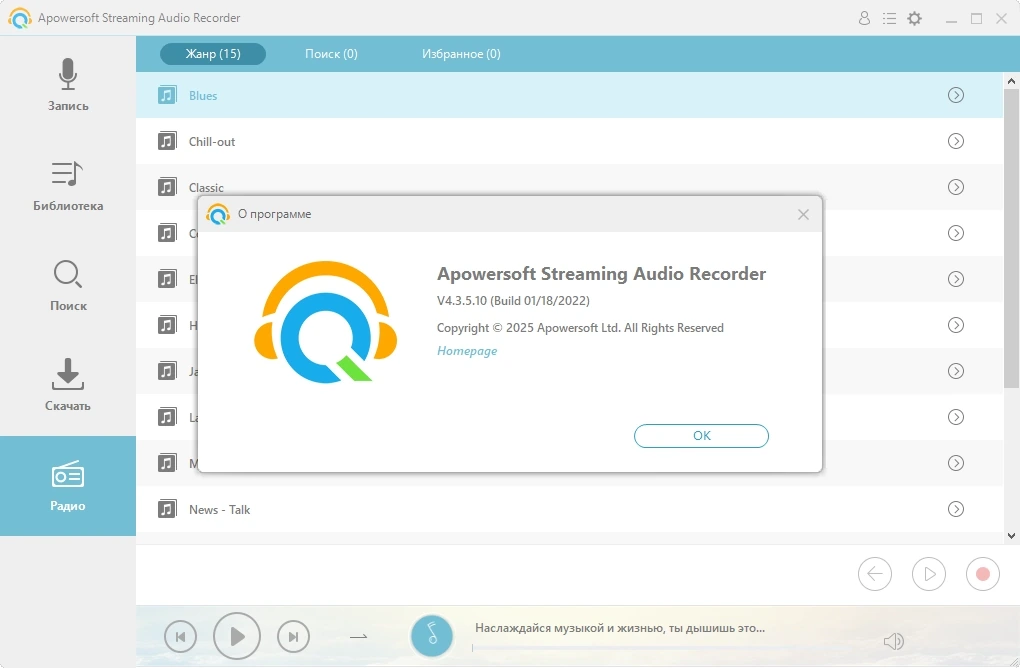Click the large play button in player bar
This screenshot has width=1020, height=668.
[x=237, y=636]
